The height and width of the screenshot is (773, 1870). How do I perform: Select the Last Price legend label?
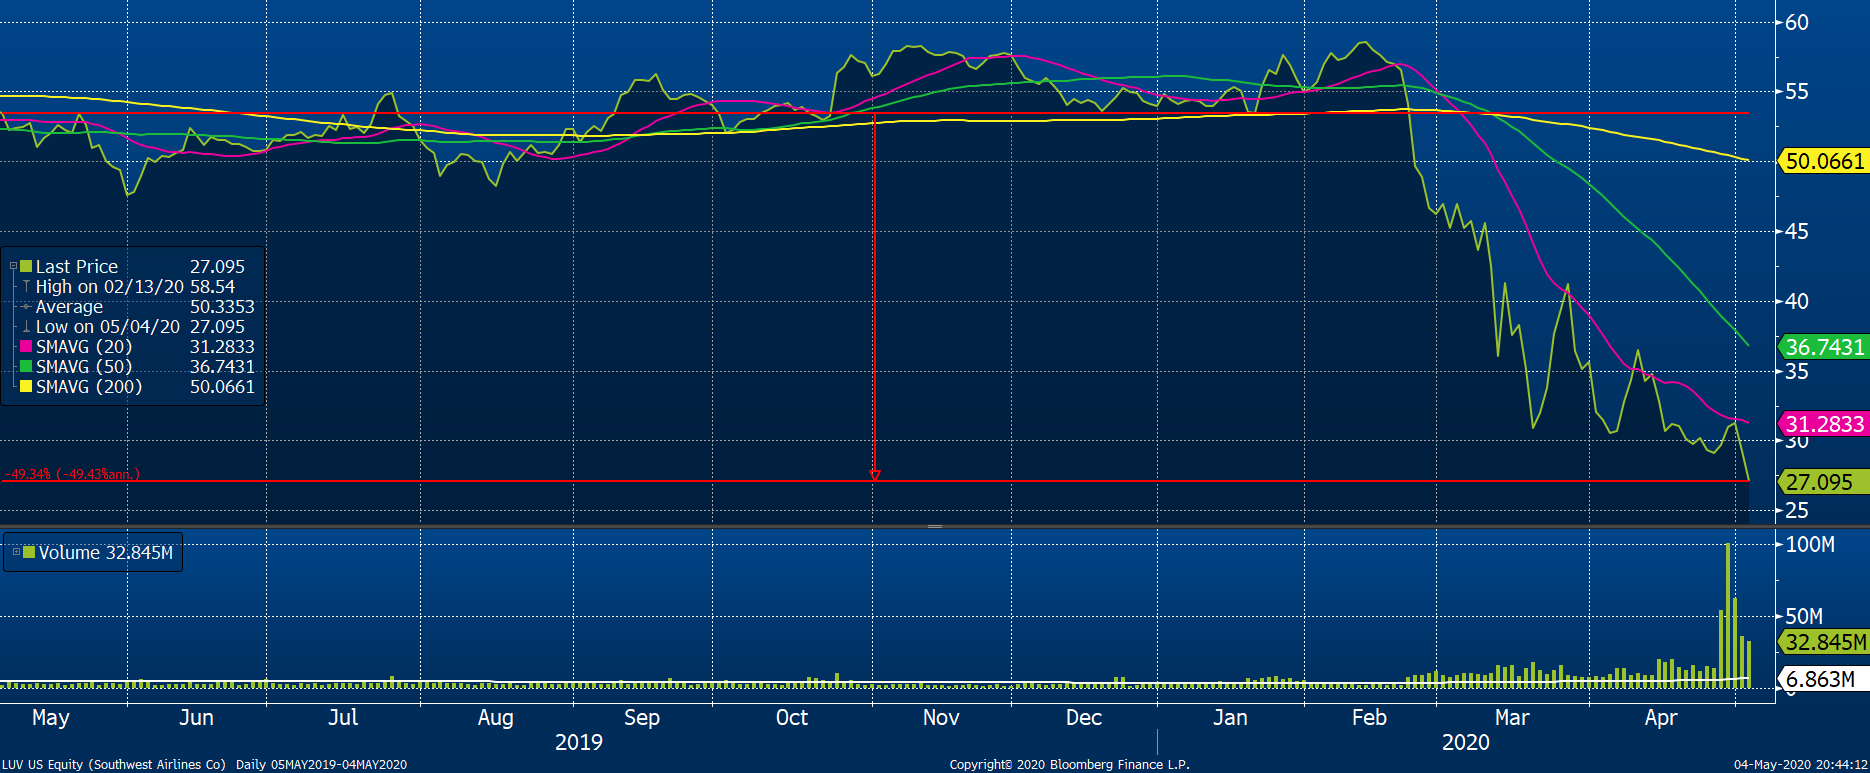click(x=77, y=266)
